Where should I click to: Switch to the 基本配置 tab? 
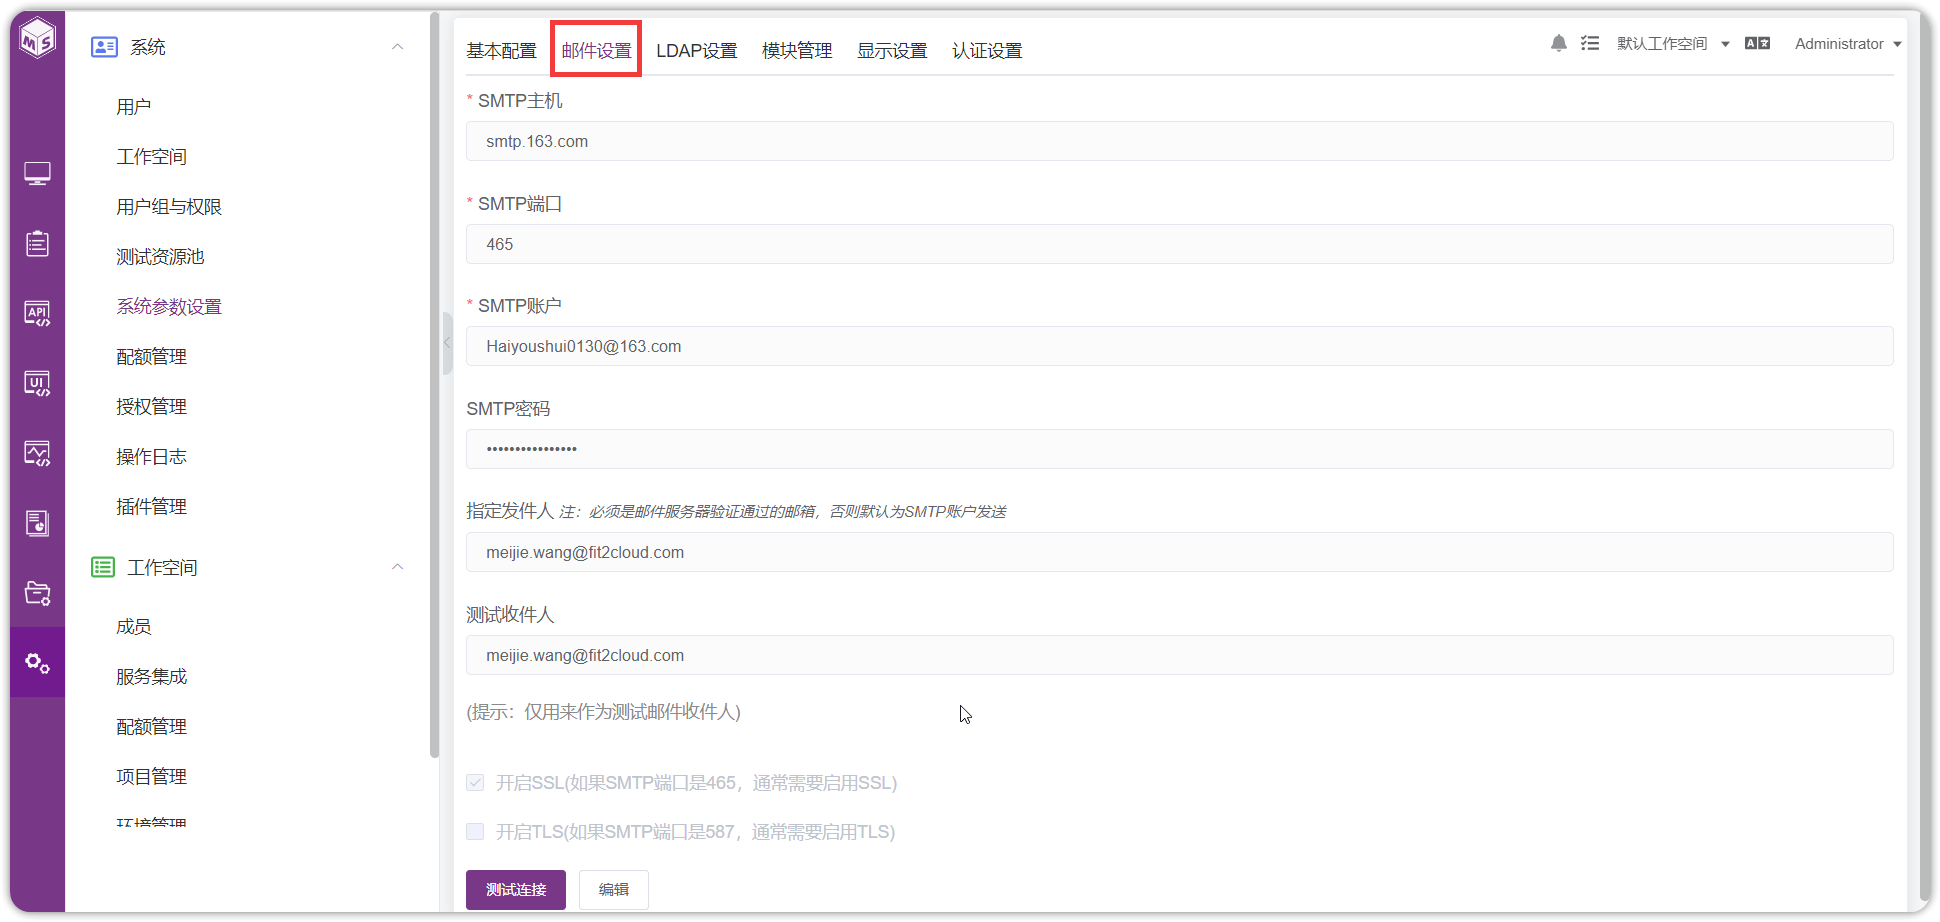501,50
